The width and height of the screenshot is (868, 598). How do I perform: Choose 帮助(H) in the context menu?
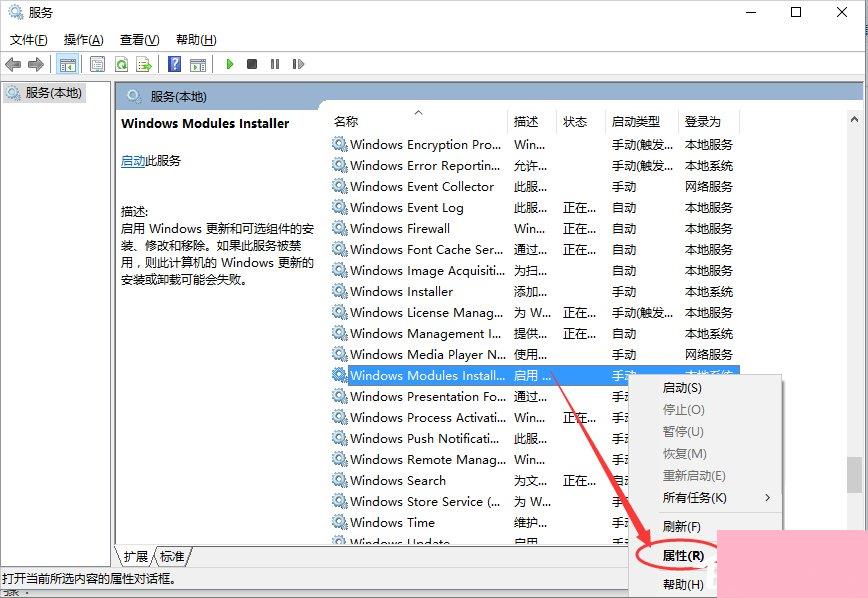[683, 585]
